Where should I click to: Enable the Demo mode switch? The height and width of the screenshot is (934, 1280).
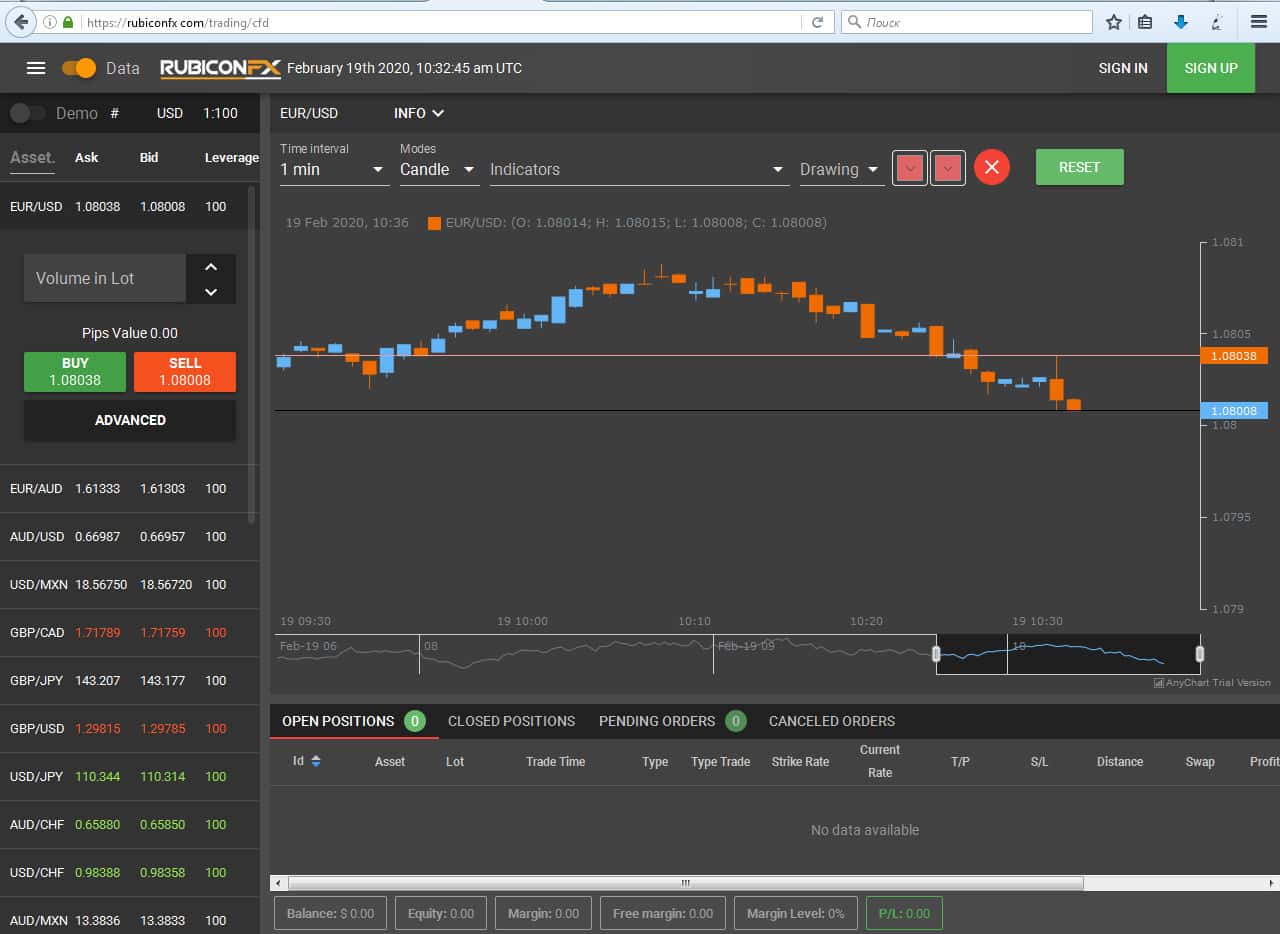(28, 113)
